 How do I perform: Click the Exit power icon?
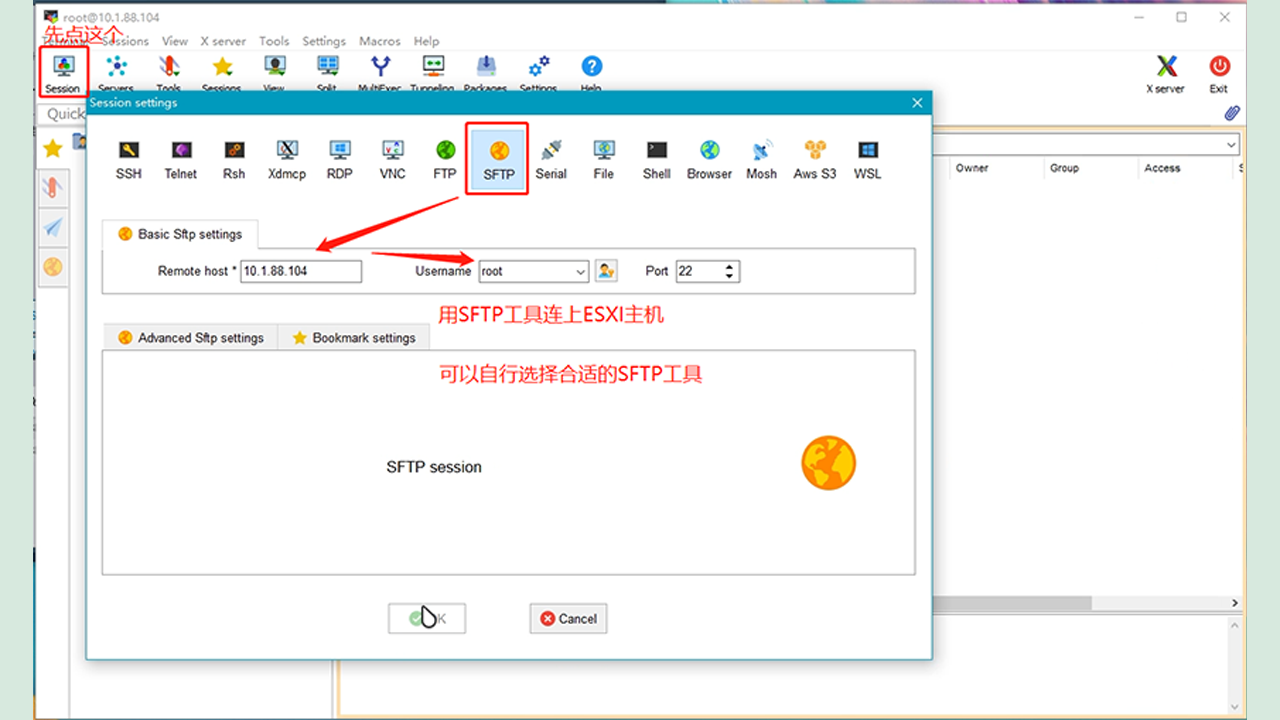[x=1219, y=74]
